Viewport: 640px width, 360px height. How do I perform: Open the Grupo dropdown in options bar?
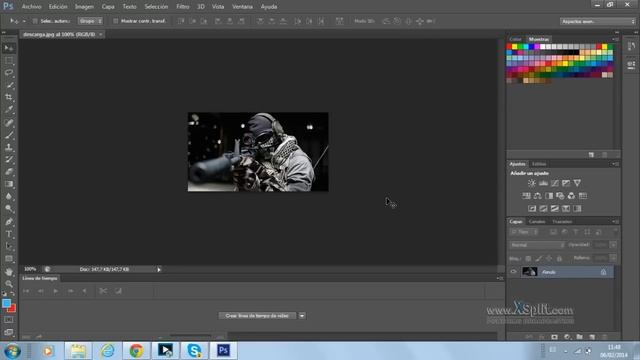[x=90, y=21]
